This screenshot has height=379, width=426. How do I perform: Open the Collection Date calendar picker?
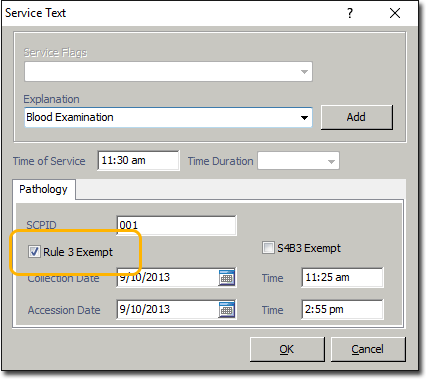coord(227,278)
